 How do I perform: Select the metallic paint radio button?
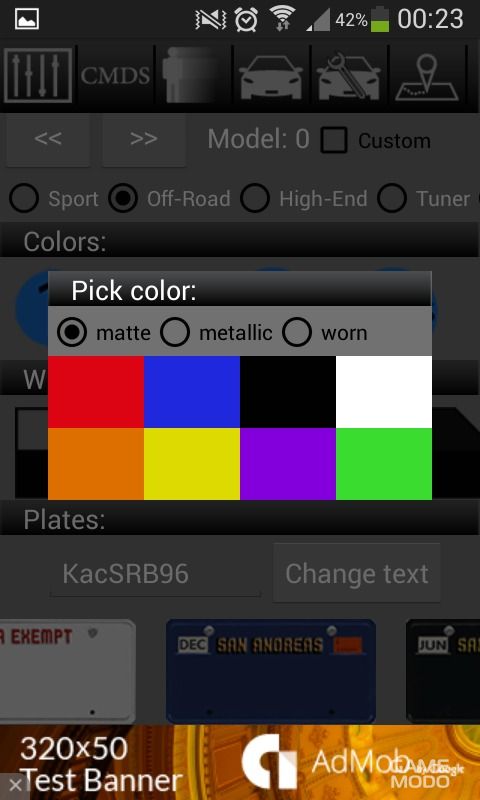click(x=175, y=332)
